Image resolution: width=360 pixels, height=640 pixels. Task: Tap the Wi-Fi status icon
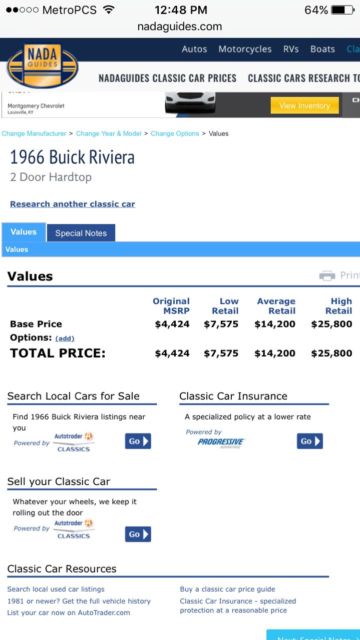tap(108, 9)
